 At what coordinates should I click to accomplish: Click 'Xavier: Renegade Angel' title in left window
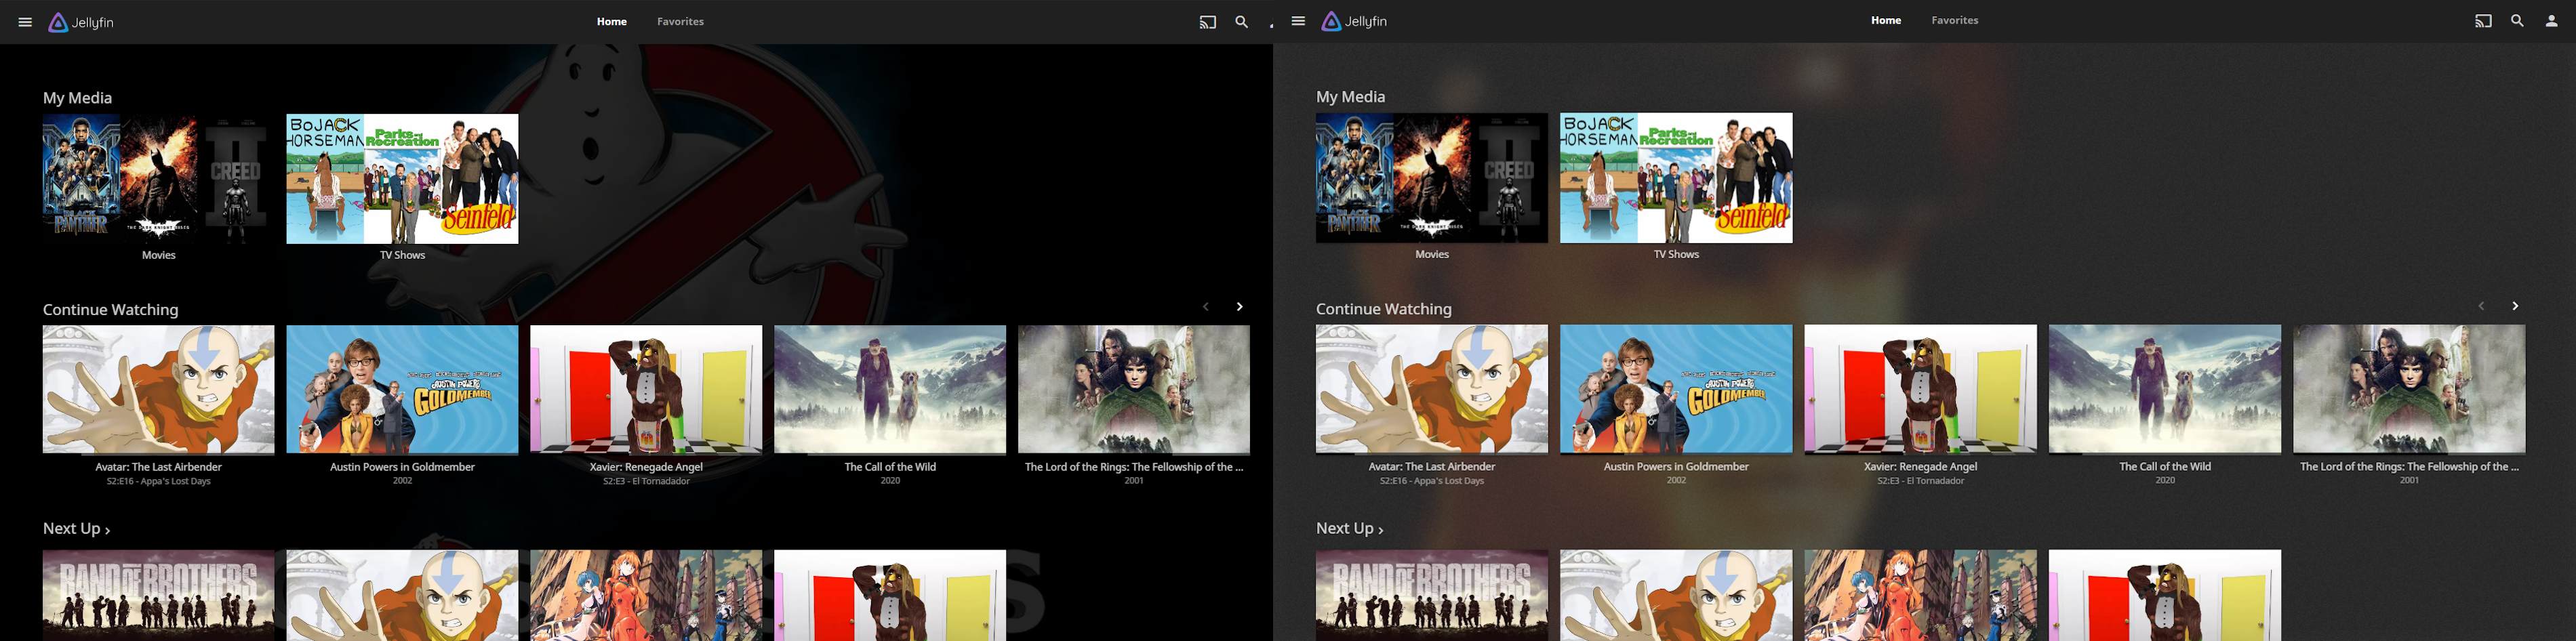(x=646, y=467)
